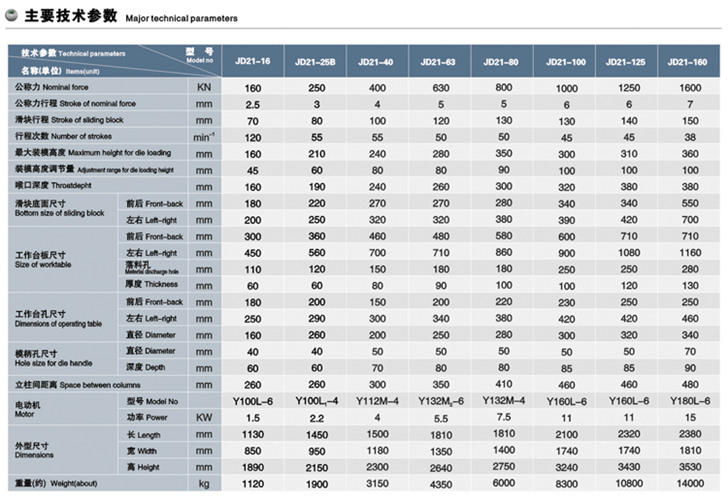Click weight value 6000
This screenshot has width=728, height=500.
click(504, 483)
